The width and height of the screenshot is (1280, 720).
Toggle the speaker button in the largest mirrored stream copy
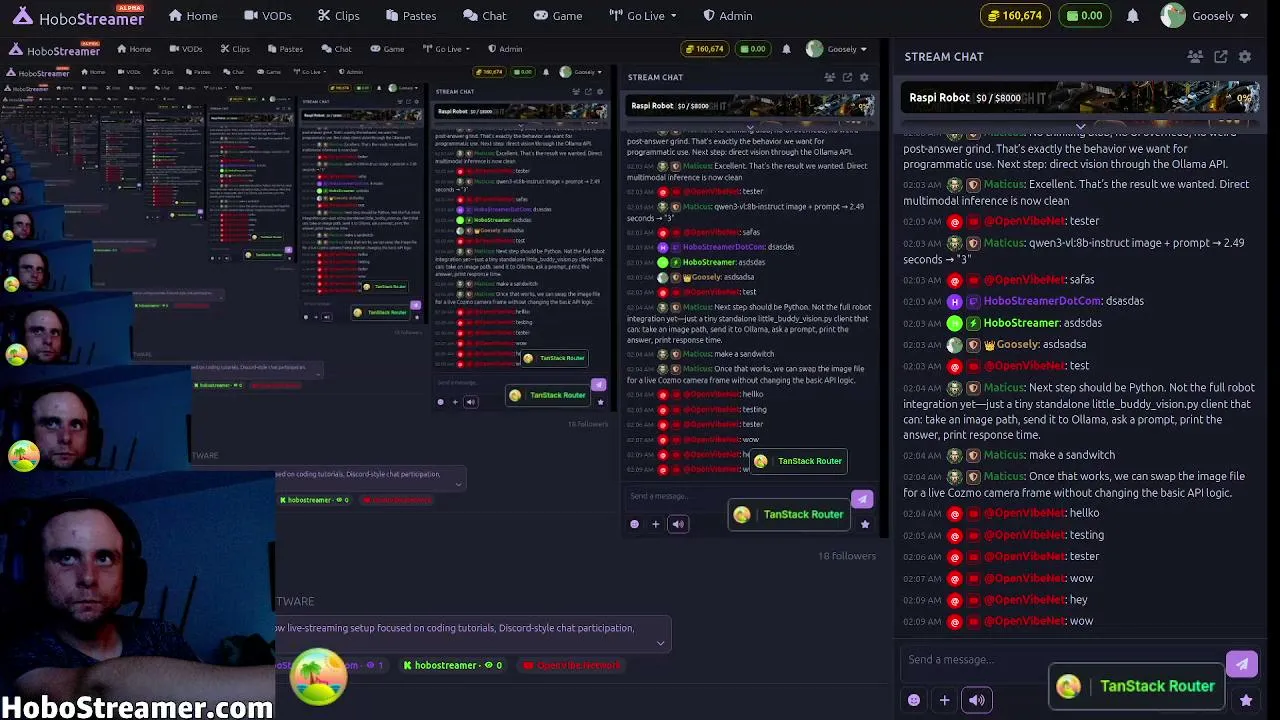point(678,524)
